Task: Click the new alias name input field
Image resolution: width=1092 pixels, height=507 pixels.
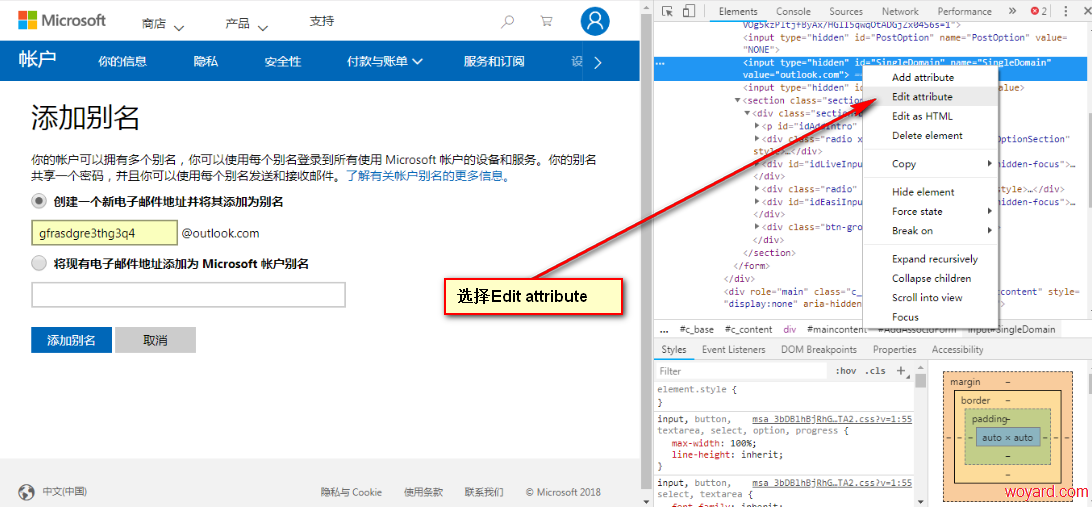Action: pyautogui.click(x=104, y=233)
